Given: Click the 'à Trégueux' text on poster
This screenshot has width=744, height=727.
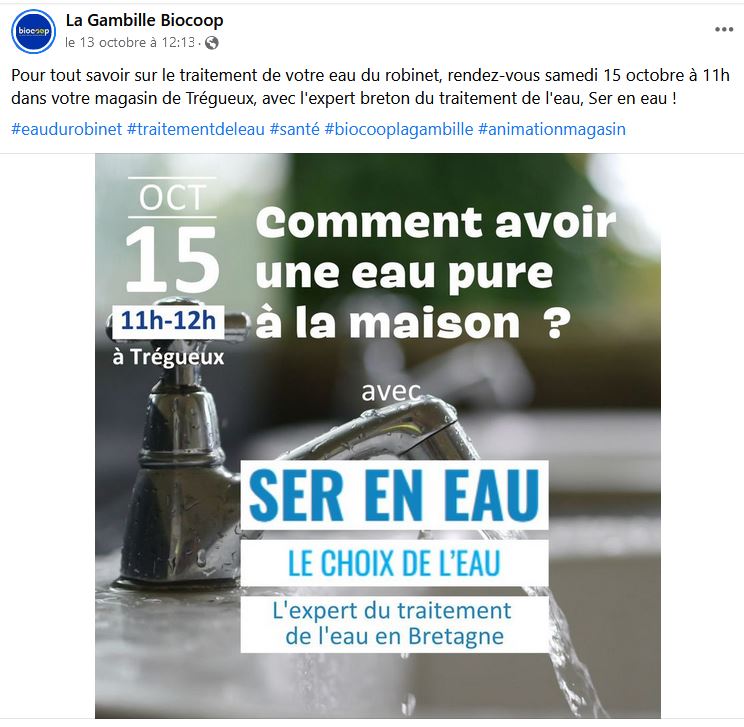Looking at the screenshot, I should tap(168, 357).
